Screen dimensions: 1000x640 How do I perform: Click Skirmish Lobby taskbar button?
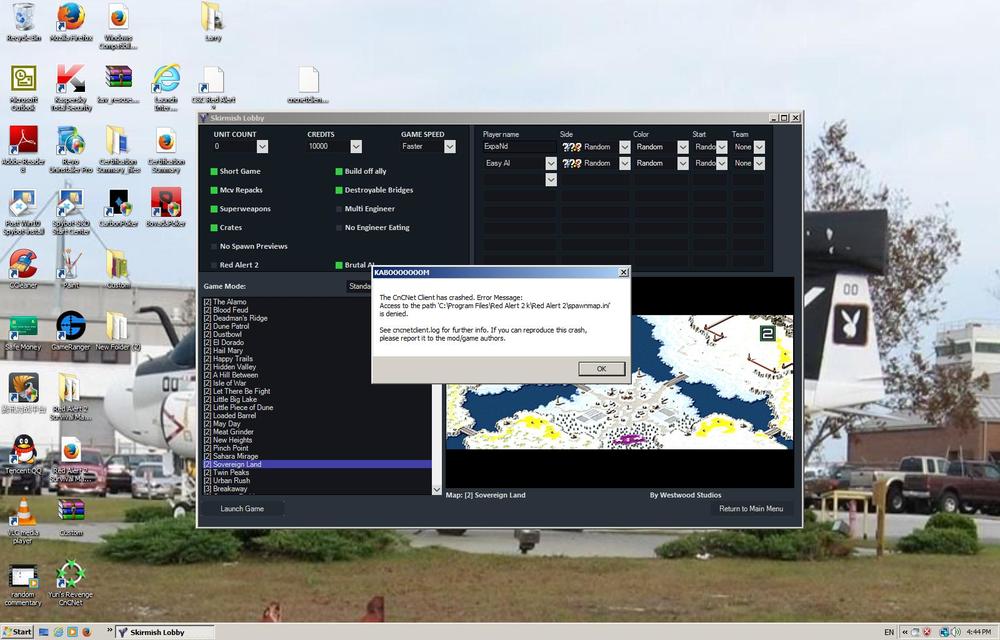(x=165, y=632)
